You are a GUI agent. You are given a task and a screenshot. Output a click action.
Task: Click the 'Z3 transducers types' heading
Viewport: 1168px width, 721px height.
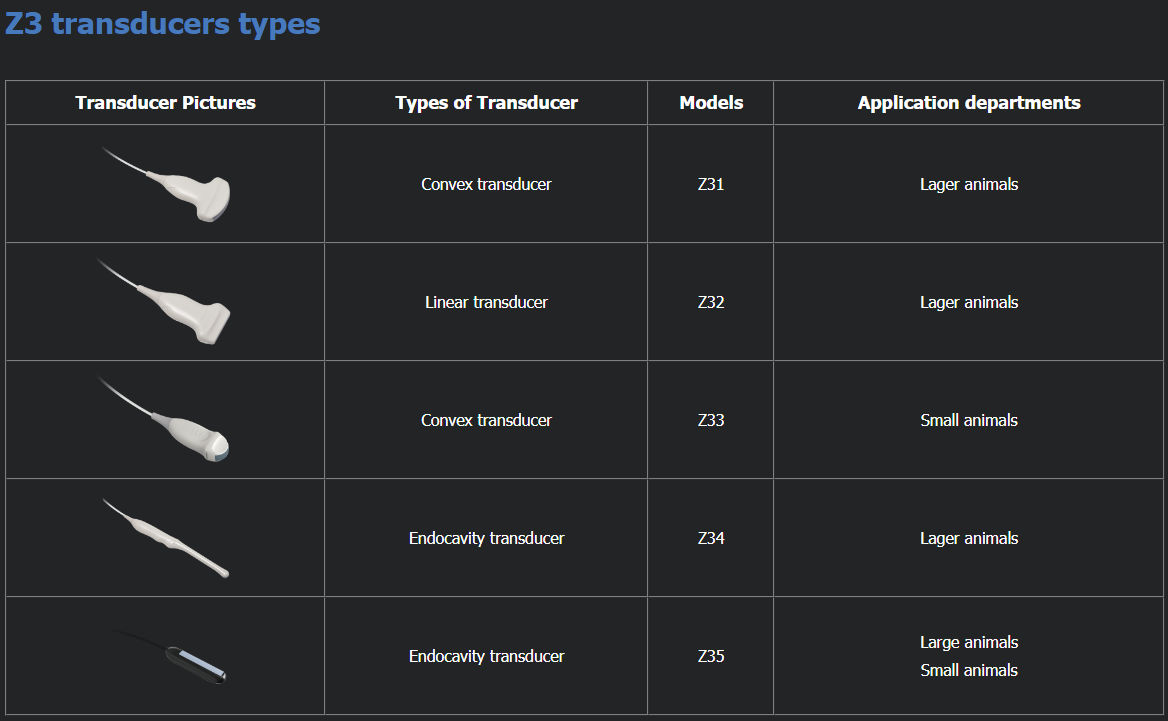click(x=162, y=23)
